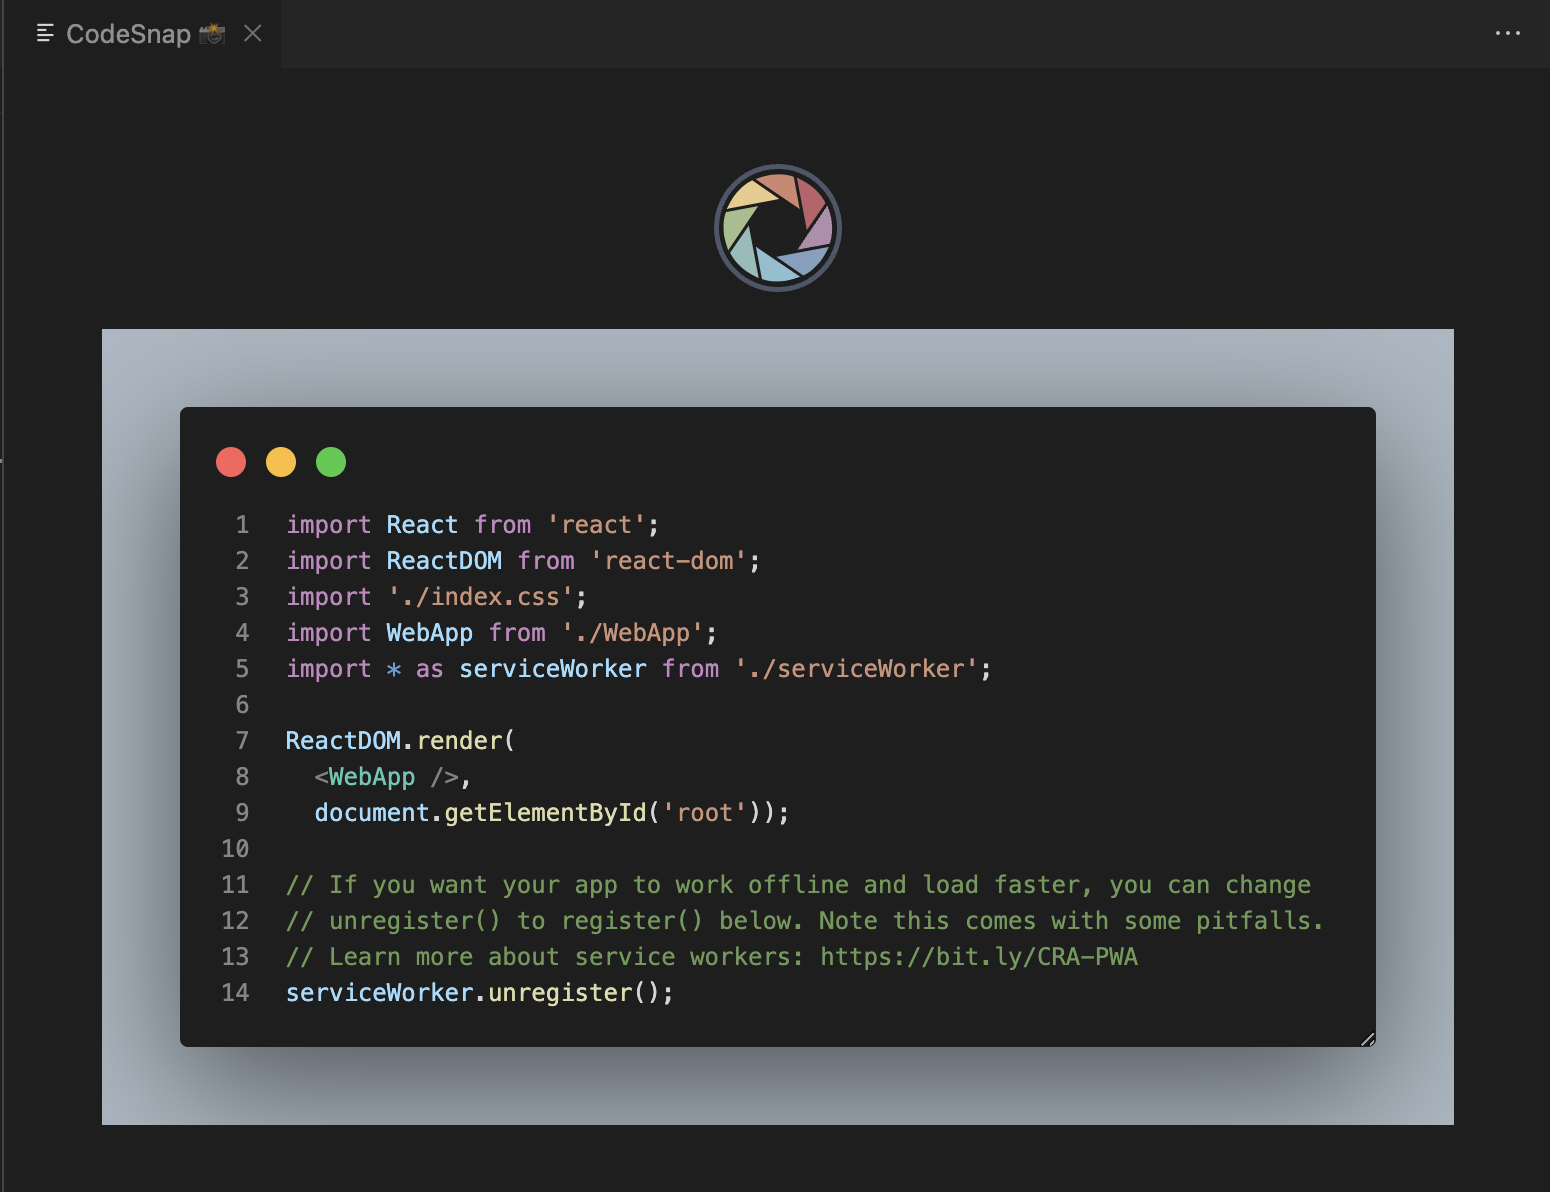Click line number 14
Screen dimensions: 1550x1192
[x=235, y=993]
